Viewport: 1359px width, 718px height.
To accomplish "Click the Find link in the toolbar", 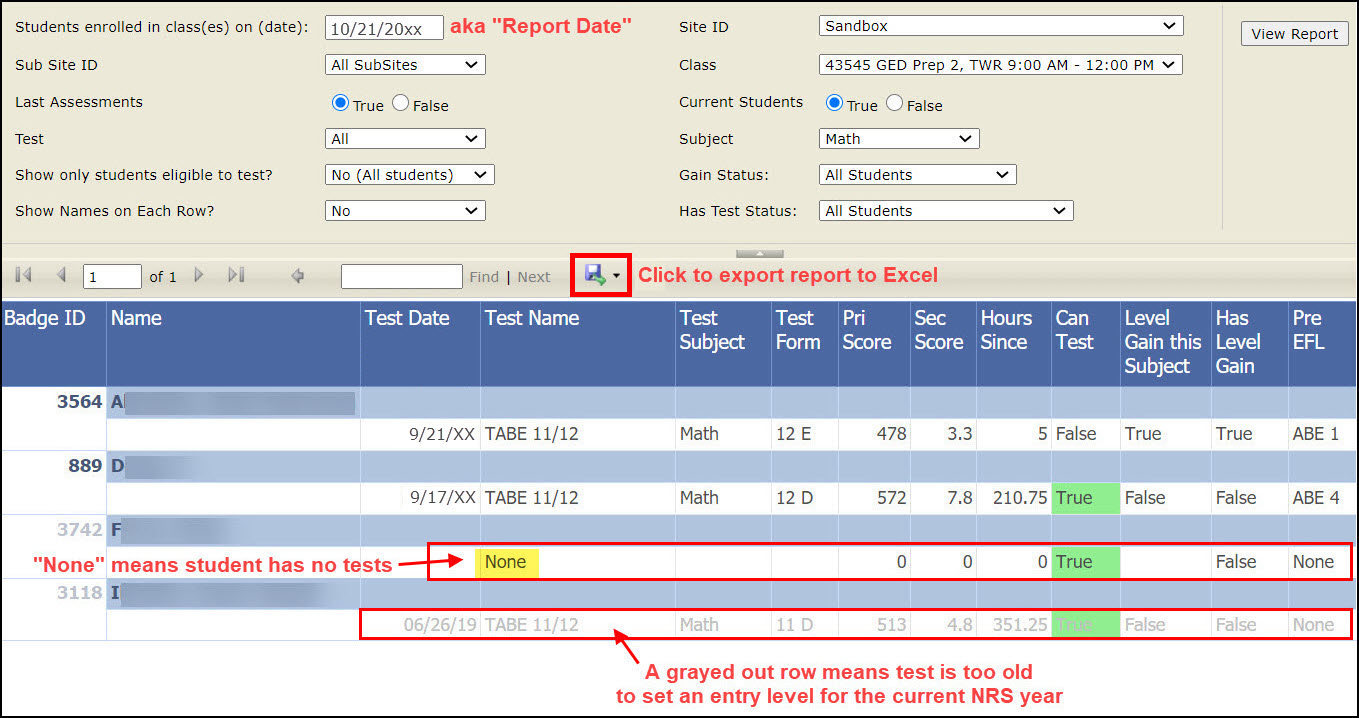I will [x=484, y=277].
